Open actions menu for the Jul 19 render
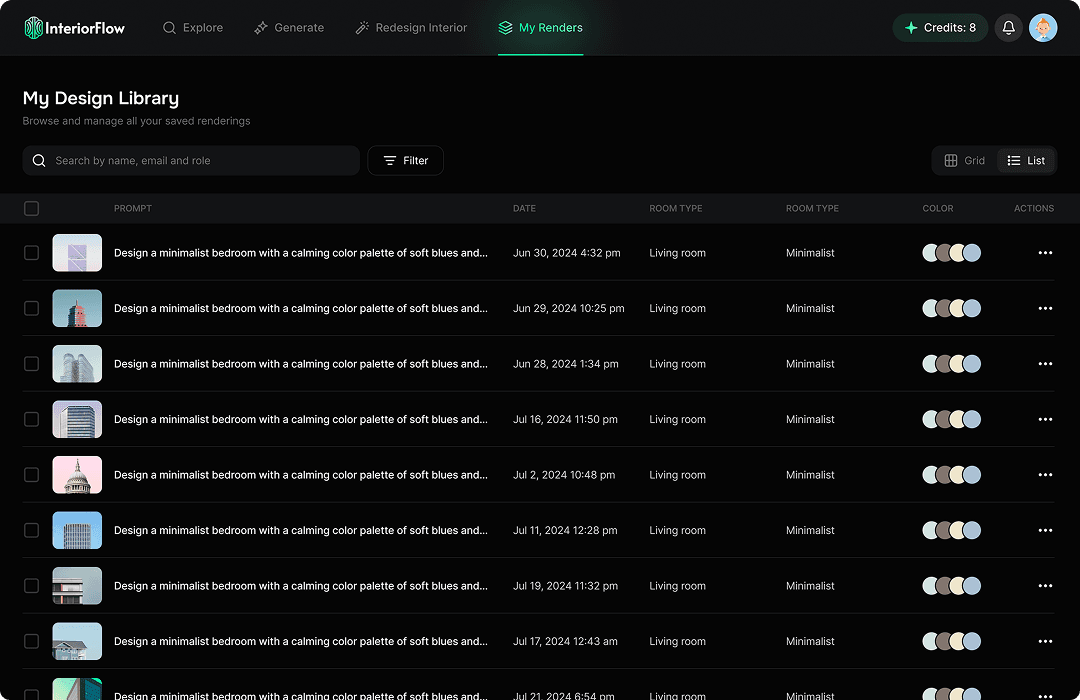Image resolution: width=1080 pixels, height=700 pixels. point(1045,586)
